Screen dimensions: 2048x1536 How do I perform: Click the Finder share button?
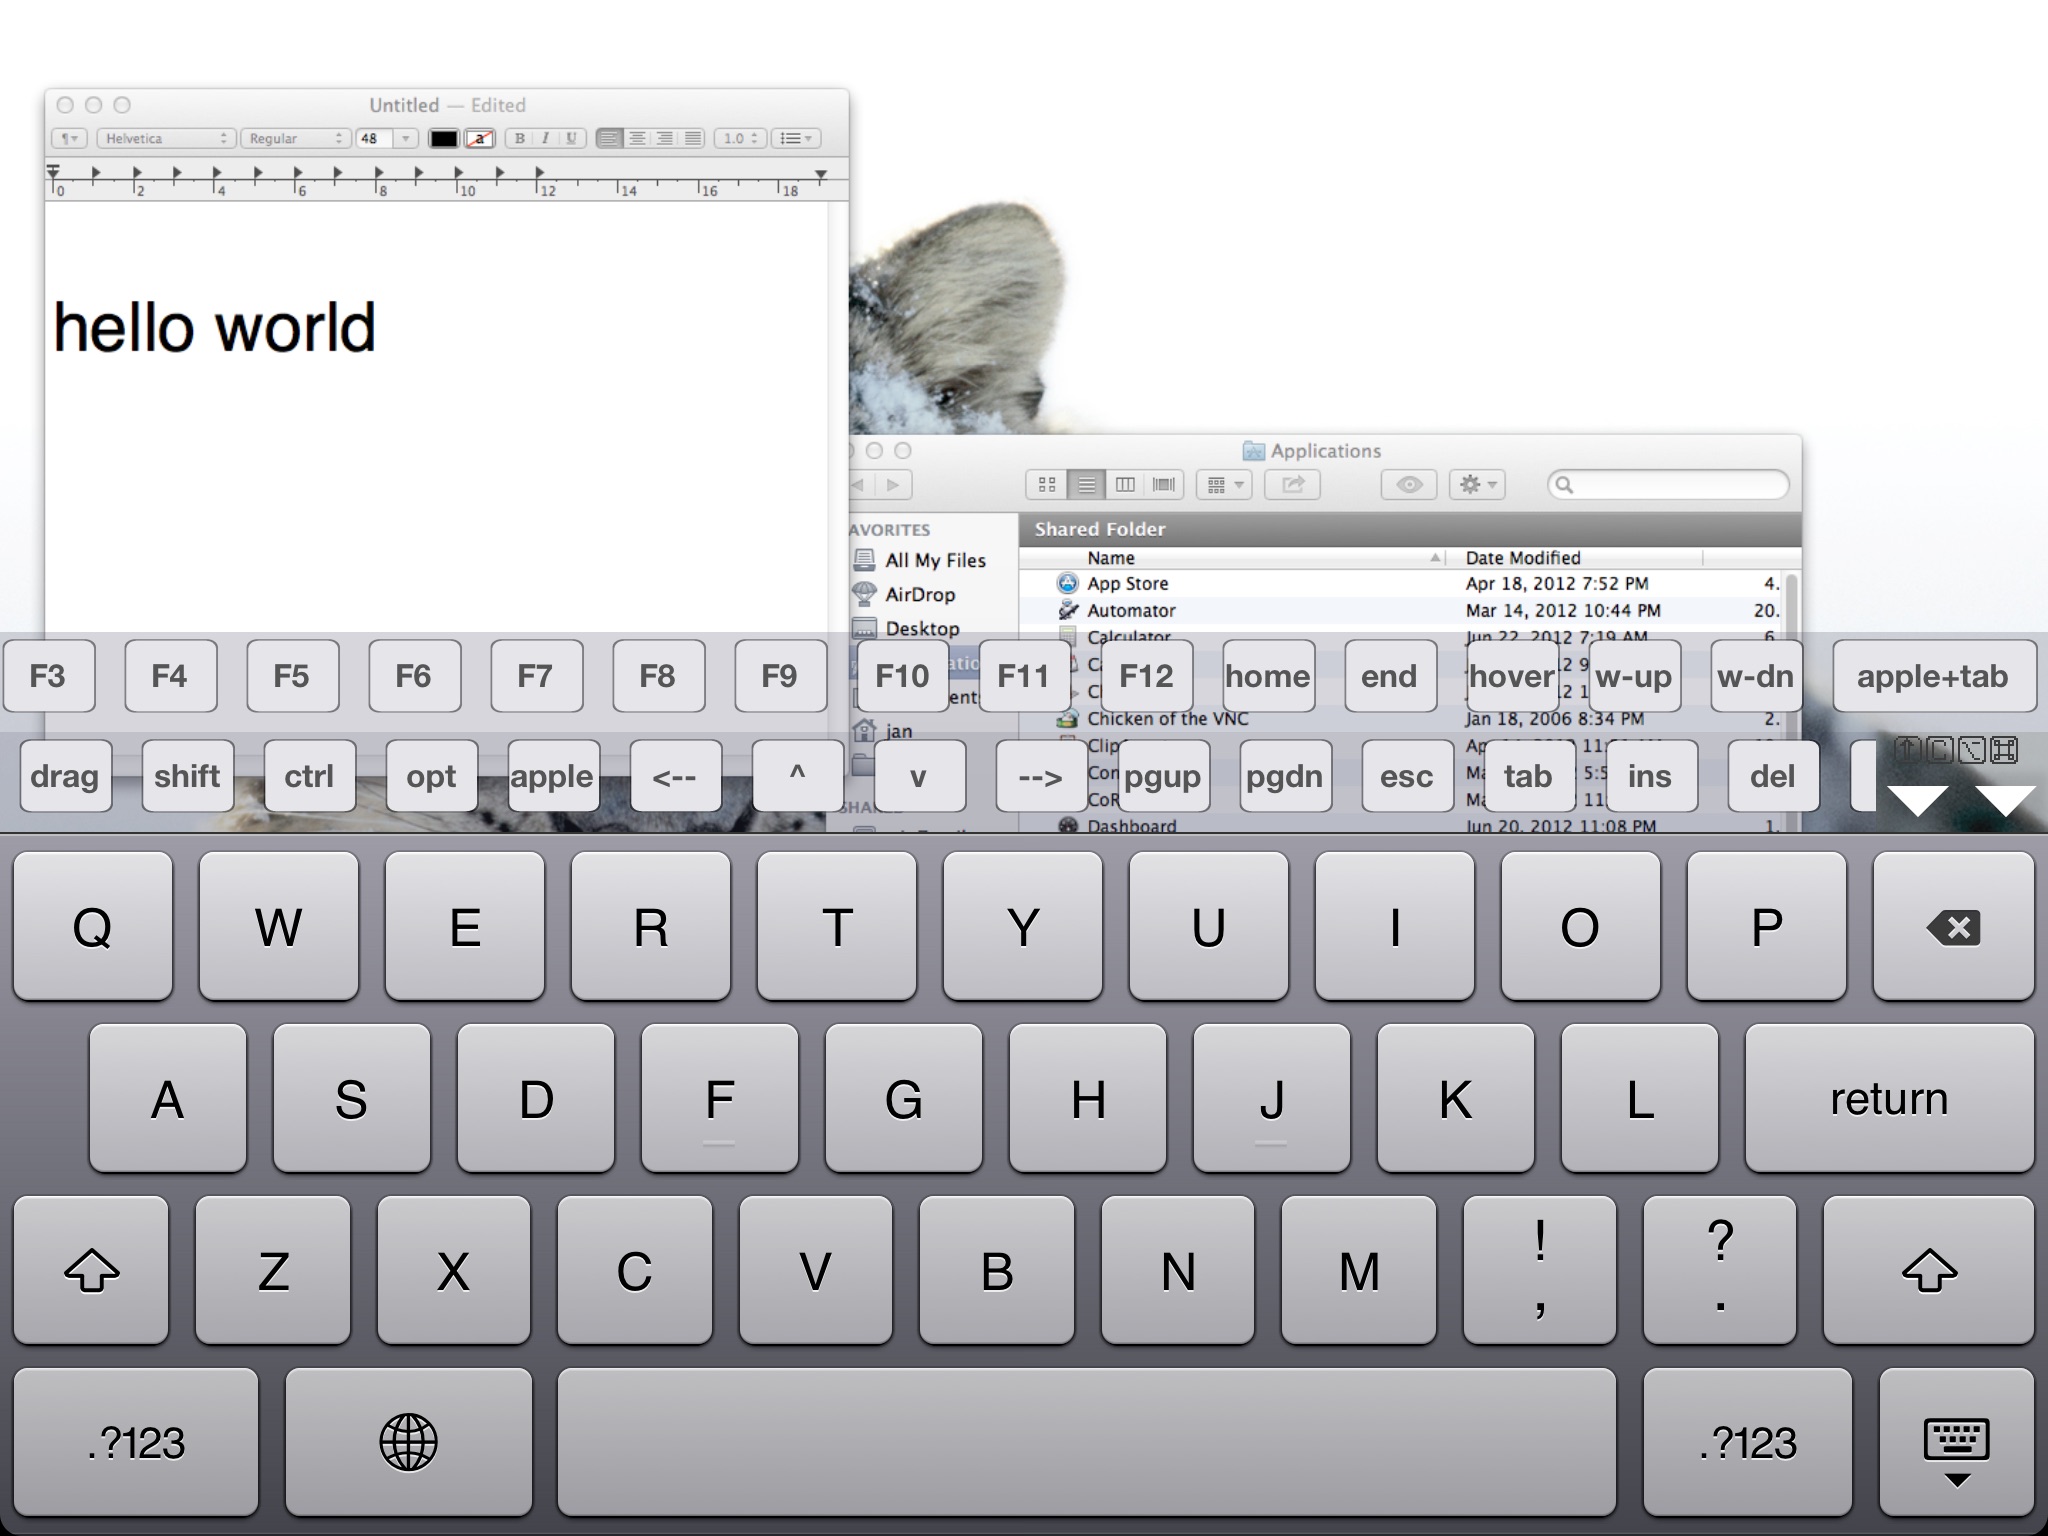coord(1292,485)
